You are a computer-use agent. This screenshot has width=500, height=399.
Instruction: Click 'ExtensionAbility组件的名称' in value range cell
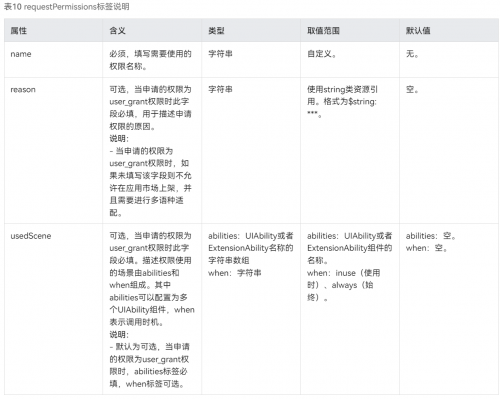pos(349,254)
